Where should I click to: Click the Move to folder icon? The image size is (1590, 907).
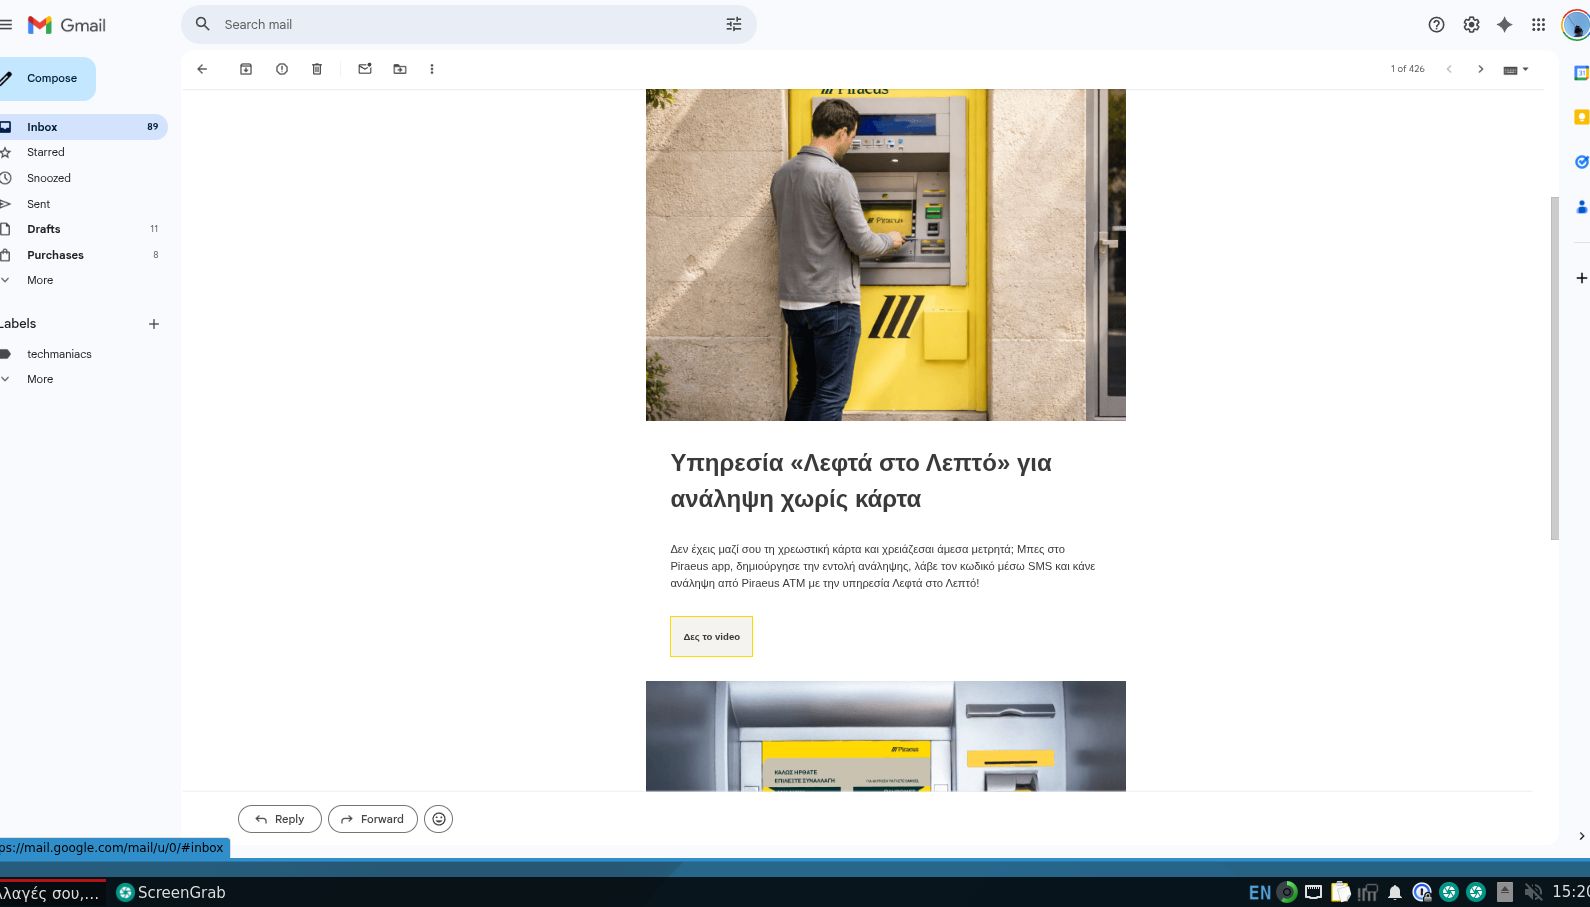click(400, 69)
